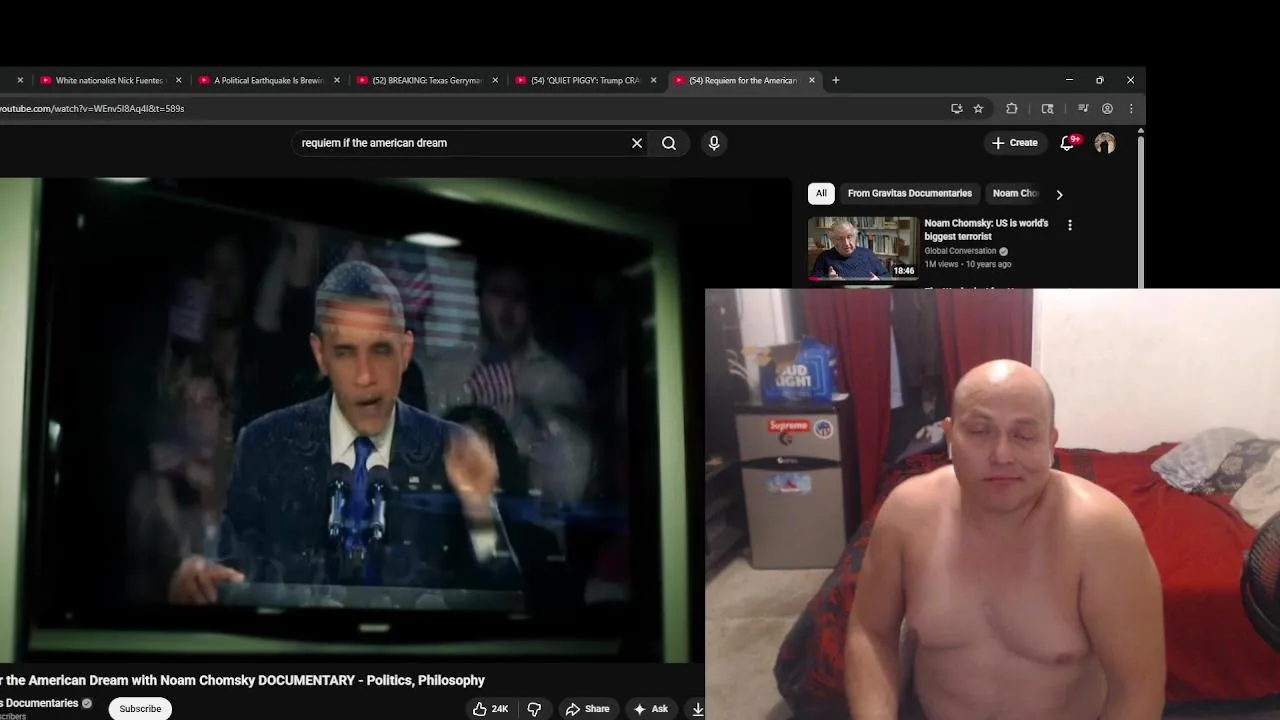
Task: Click the Subscribe button
Action: [x=140, y=709]
